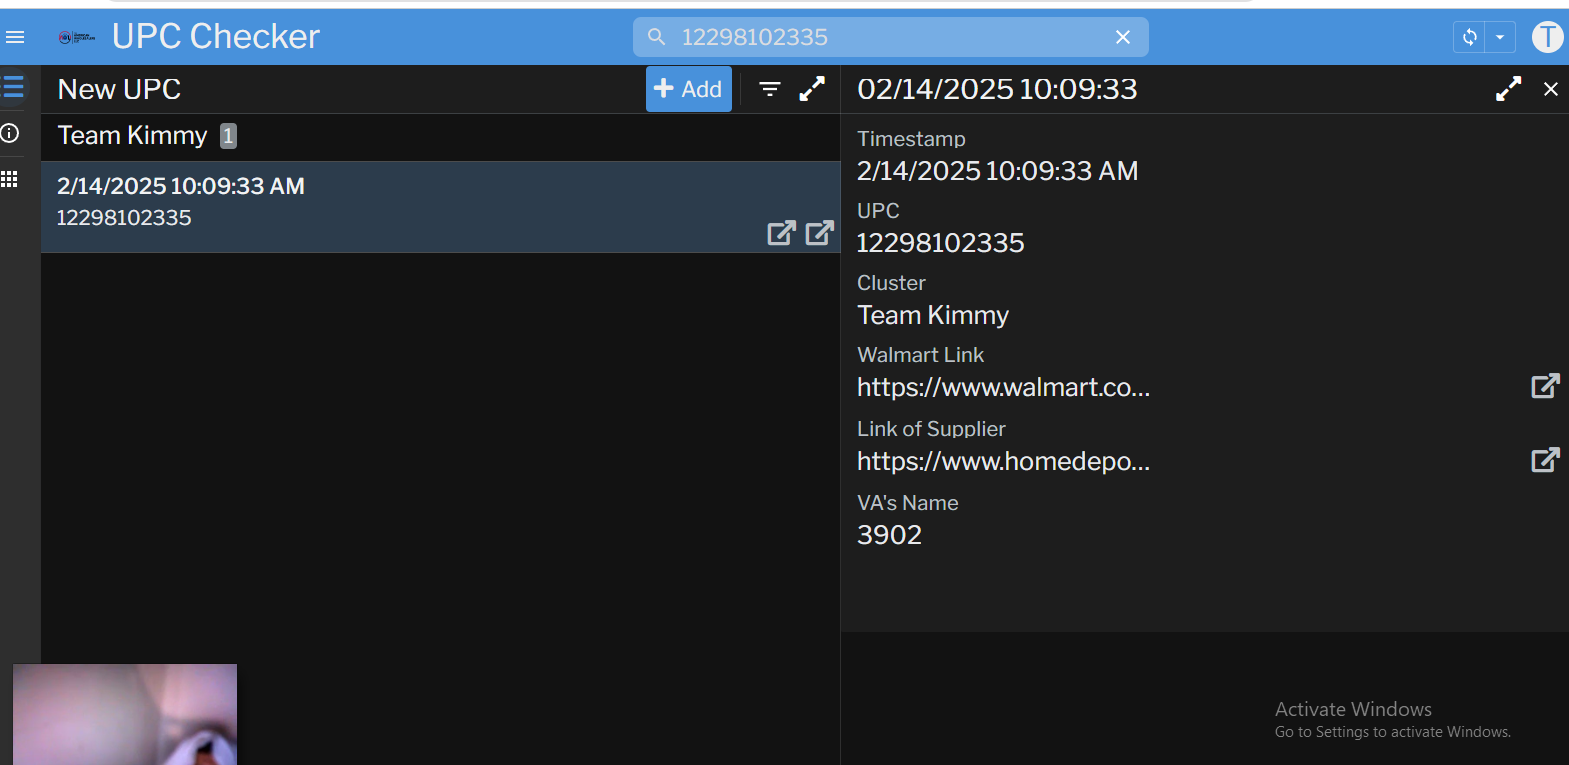Collapse the Team Kimmy group header
This screenshot has width=1569, height=765.
(440, 136)
